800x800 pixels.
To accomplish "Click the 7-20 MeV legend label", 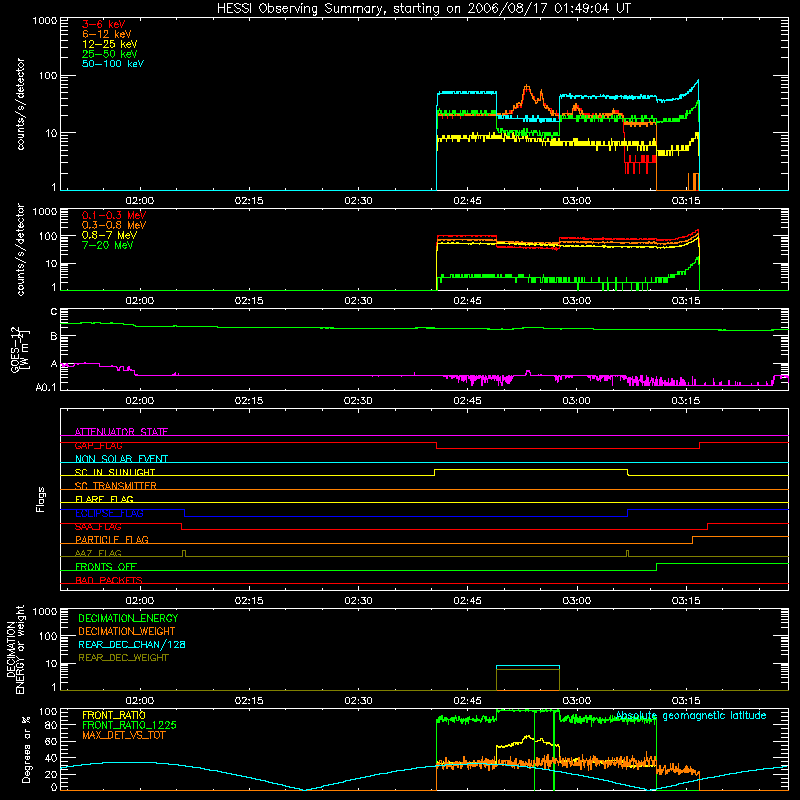I will click(x=107, y=245).
